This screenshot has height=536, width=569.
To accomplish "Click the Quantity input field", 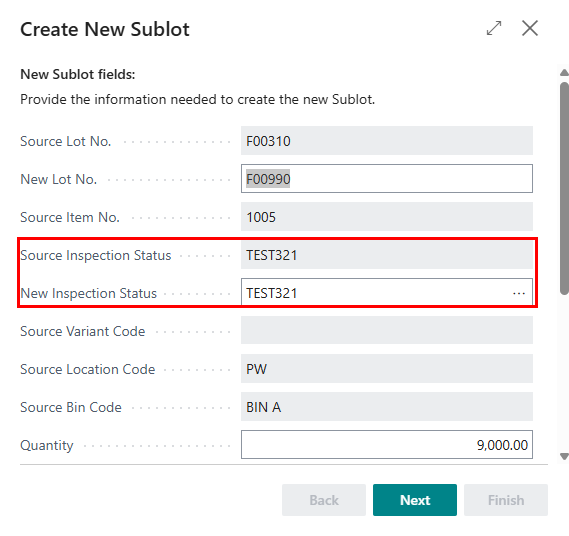I will [x=387, y=445].
